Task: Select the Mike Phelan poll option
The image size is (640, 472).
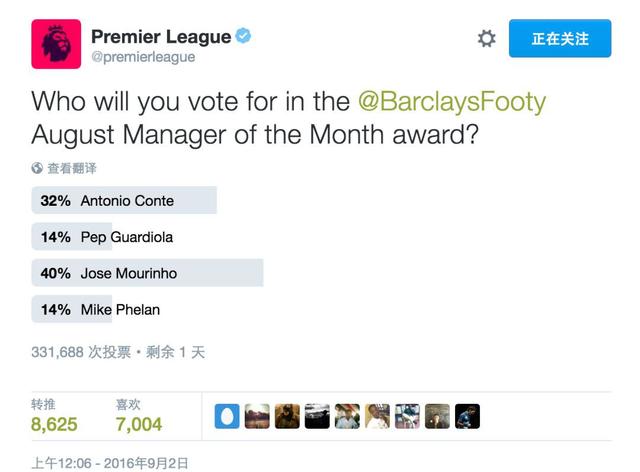Action: click(x=96, y=309)
